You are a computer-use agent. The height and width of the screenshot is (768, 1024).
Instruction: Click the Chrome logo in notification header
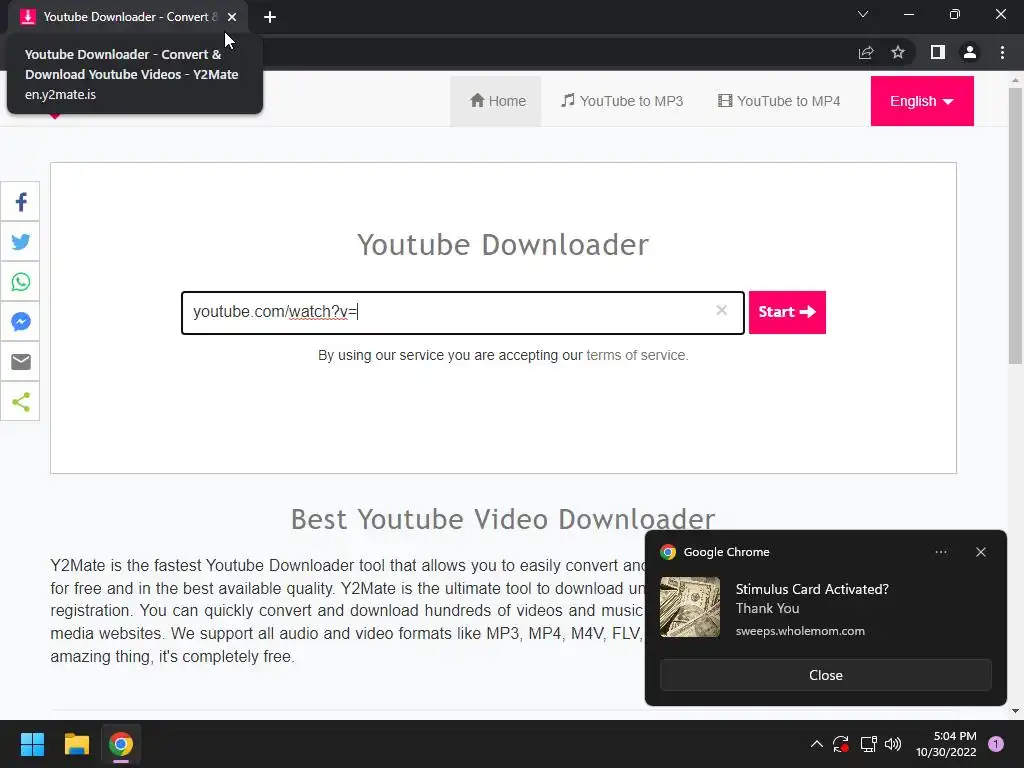coord(667,552)
